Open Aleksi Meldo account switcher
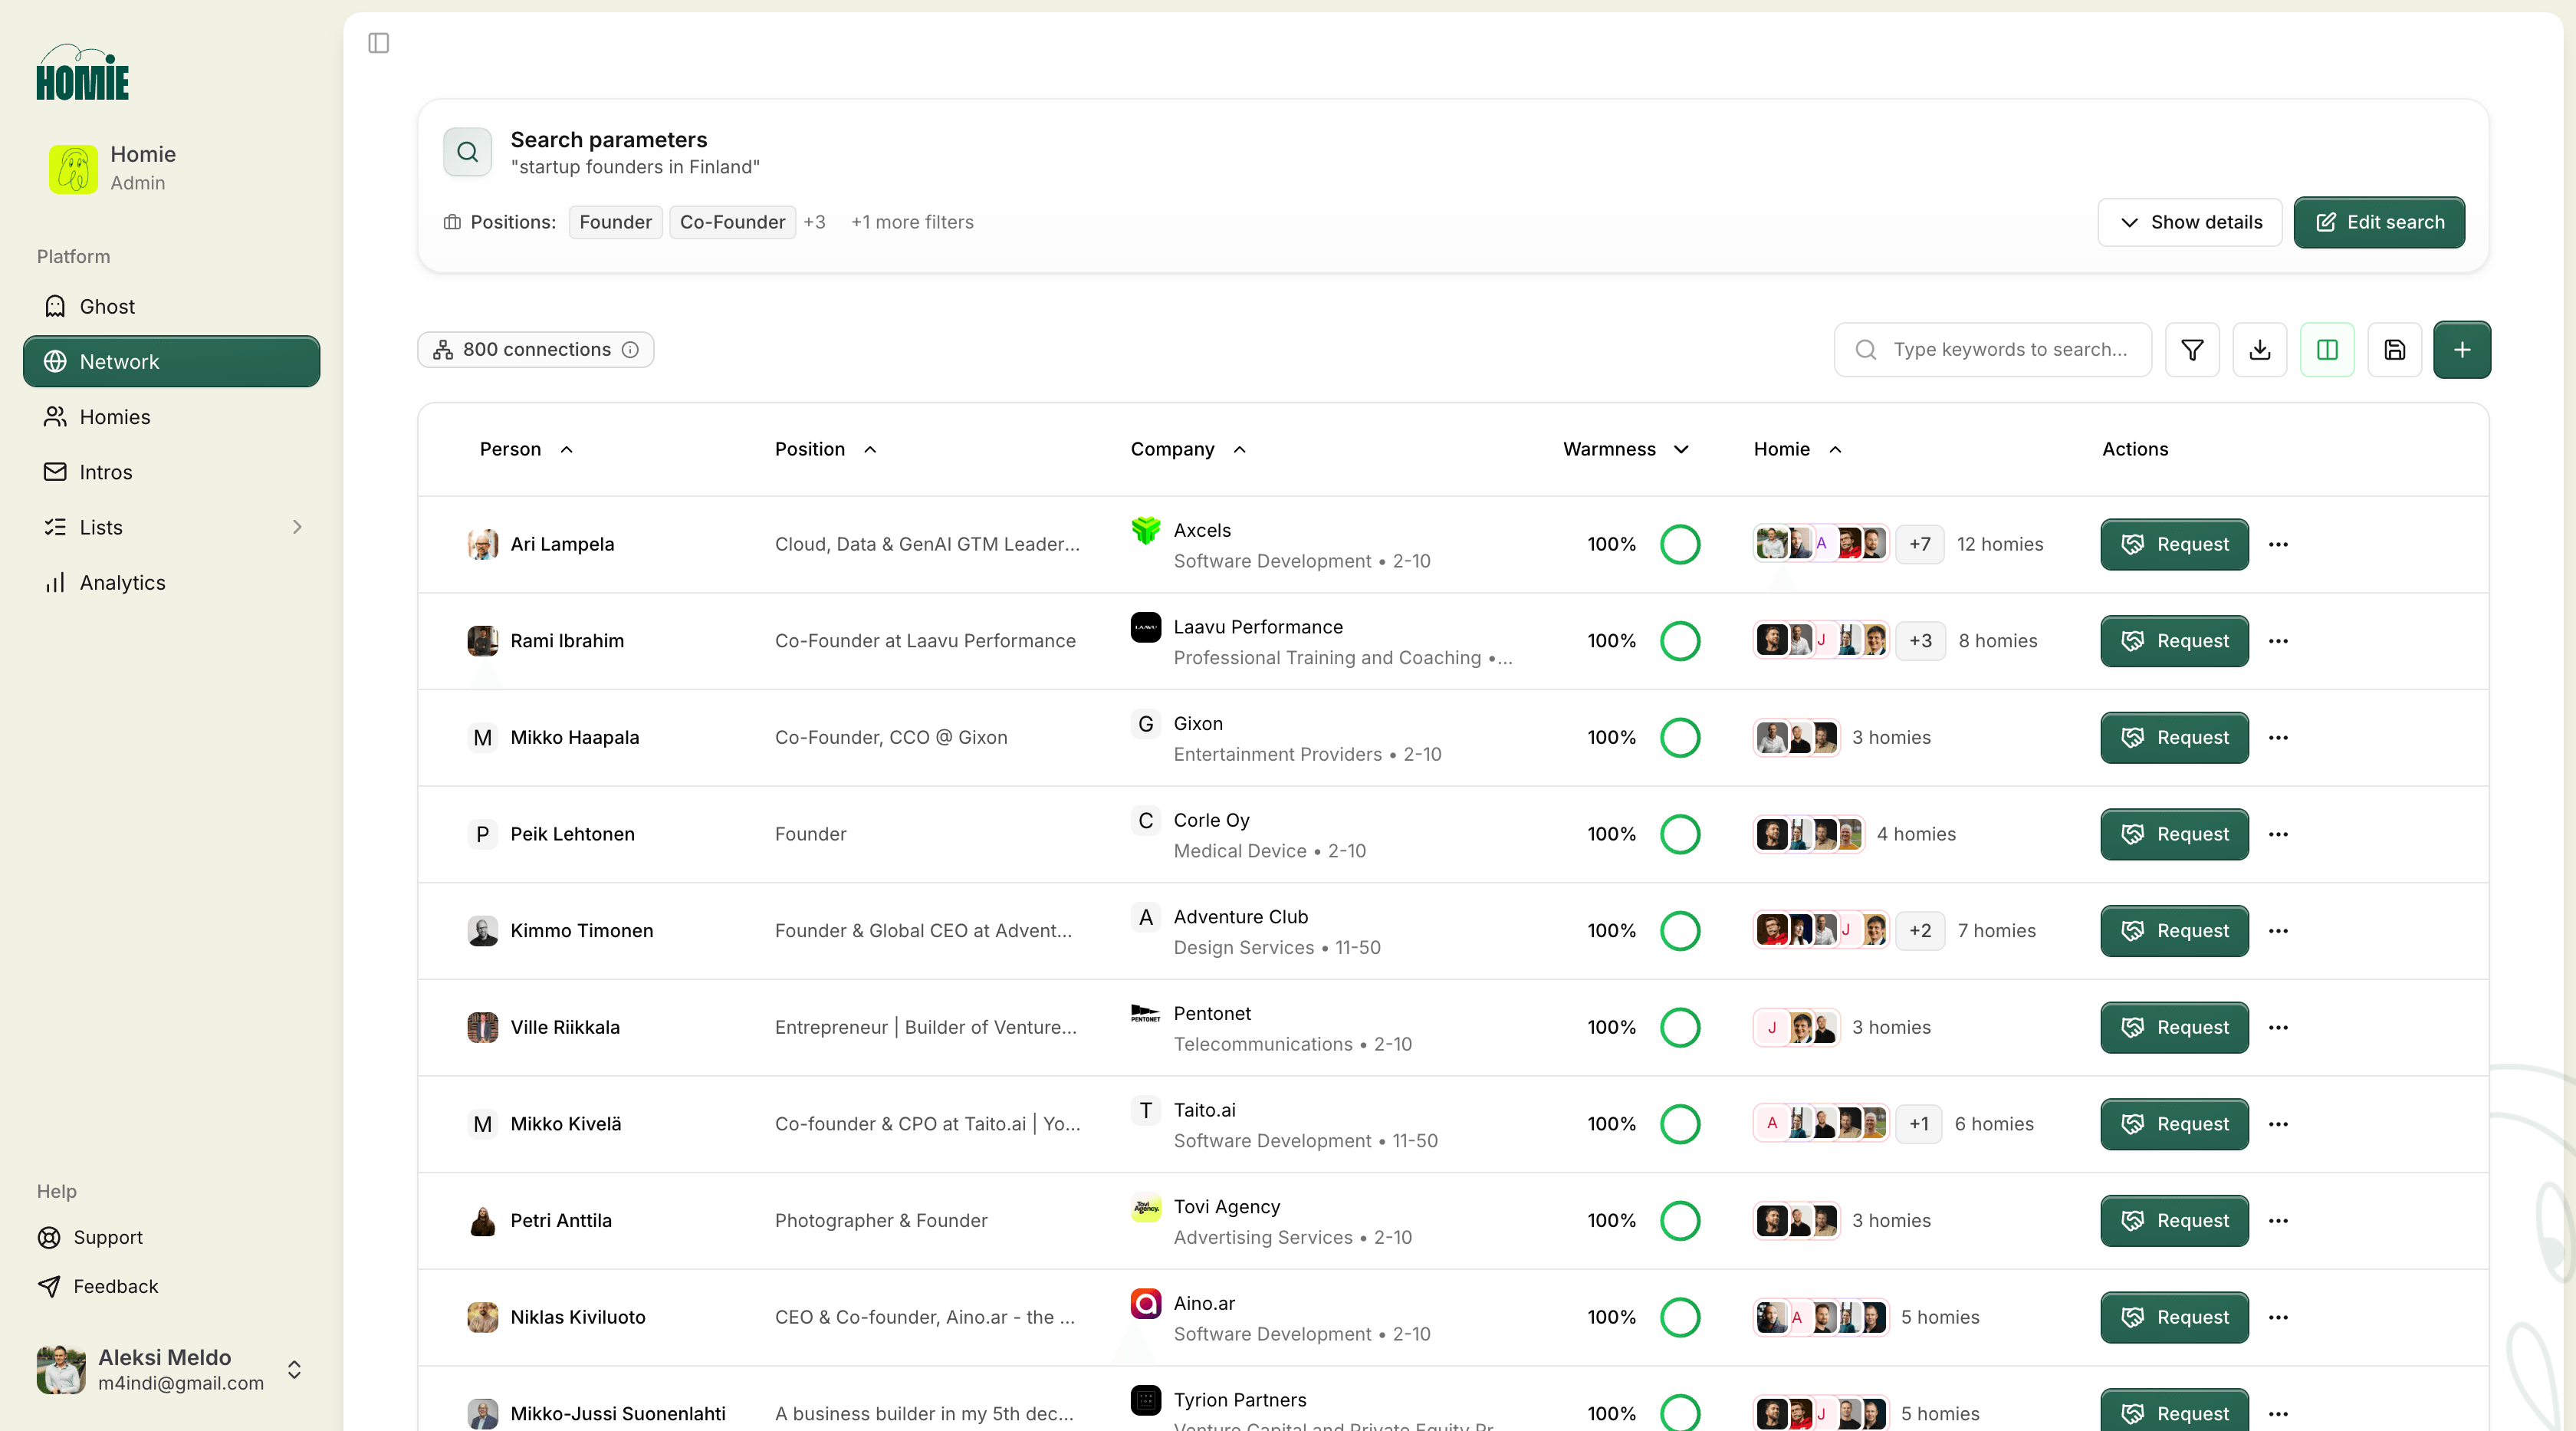 (294, 1369)
